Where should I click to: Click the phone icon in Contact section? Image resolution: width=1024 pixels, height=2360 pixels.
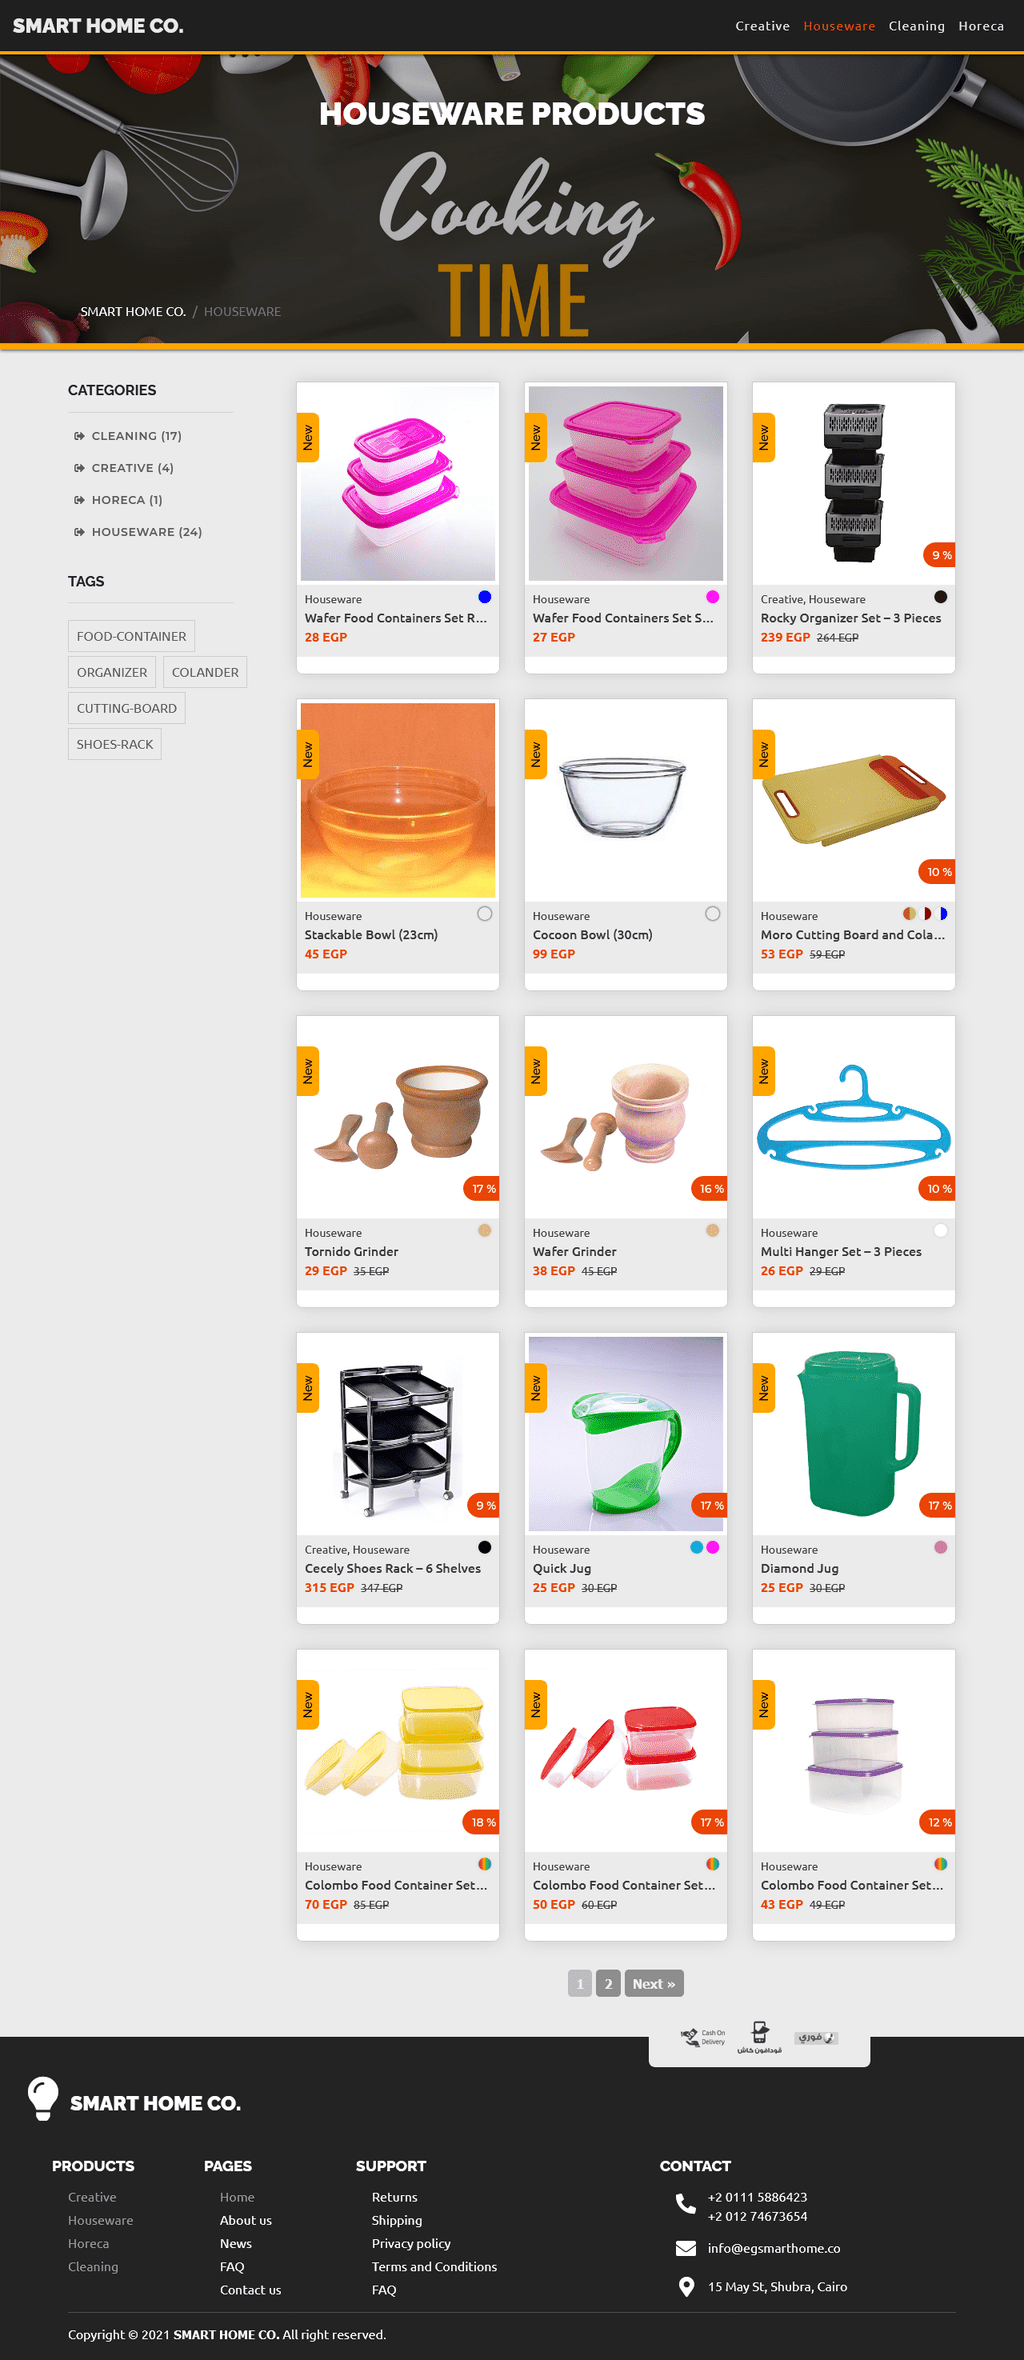pyautogui.click(x=686, y=2204)
